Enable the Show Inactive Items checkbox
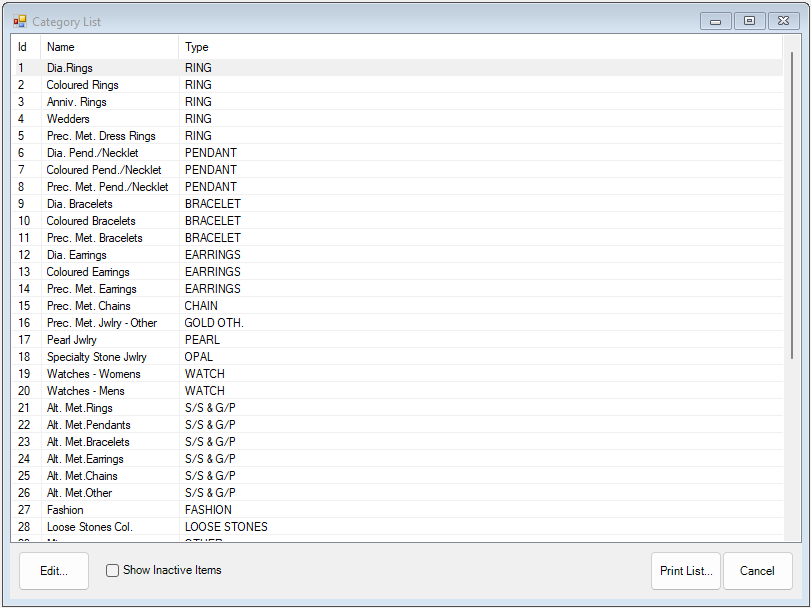The height and width of the screenshot is (608, 811). (113, 570)
